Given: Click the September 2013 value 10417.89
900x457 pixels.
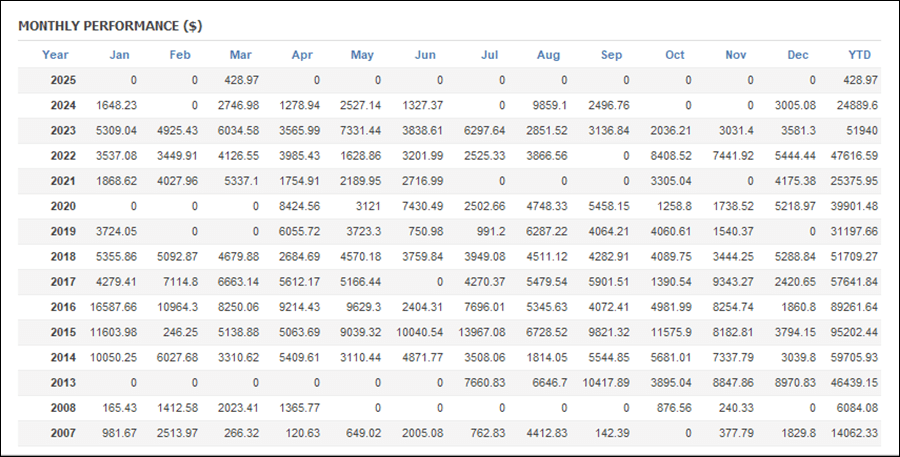Looking at the screenshot, I should pos(606,383).
